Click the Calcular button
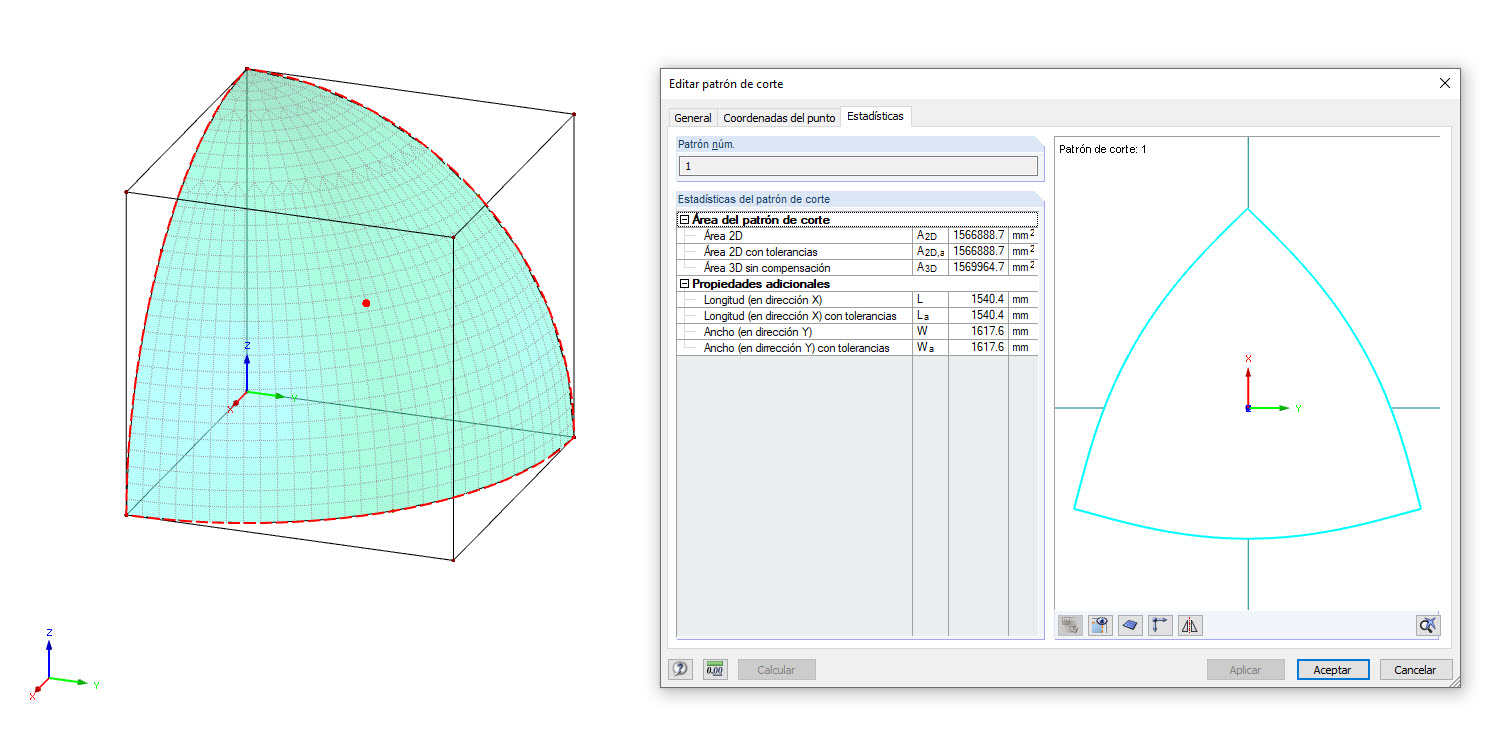The image size is (1500, 729). (776, 670)
